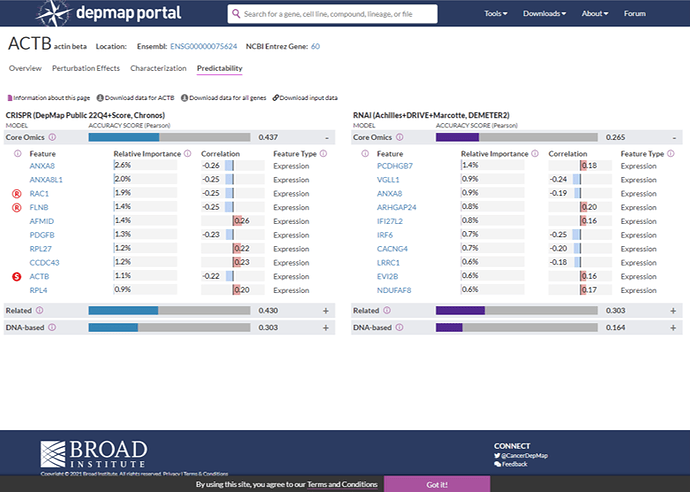This screenshot has height=492, width=690.
Task: Collapse the RNAi Core Omics section
Action: 674,138
